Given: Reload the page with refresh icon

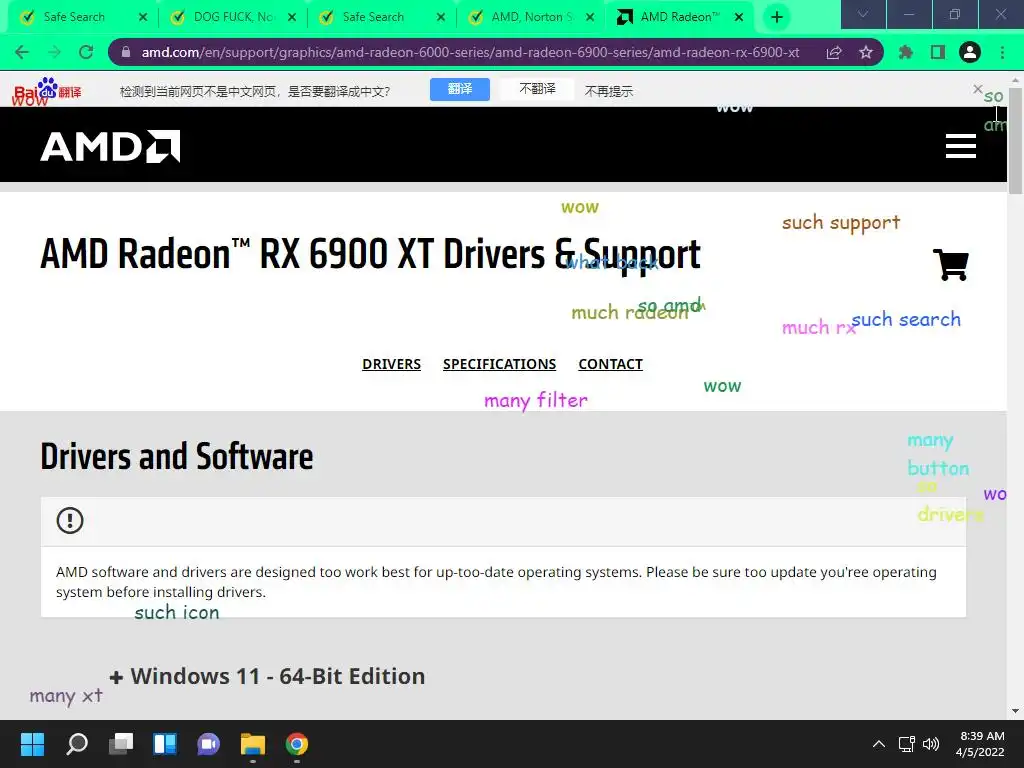Looking at the screenshot, I should click(x=86, y=52).
